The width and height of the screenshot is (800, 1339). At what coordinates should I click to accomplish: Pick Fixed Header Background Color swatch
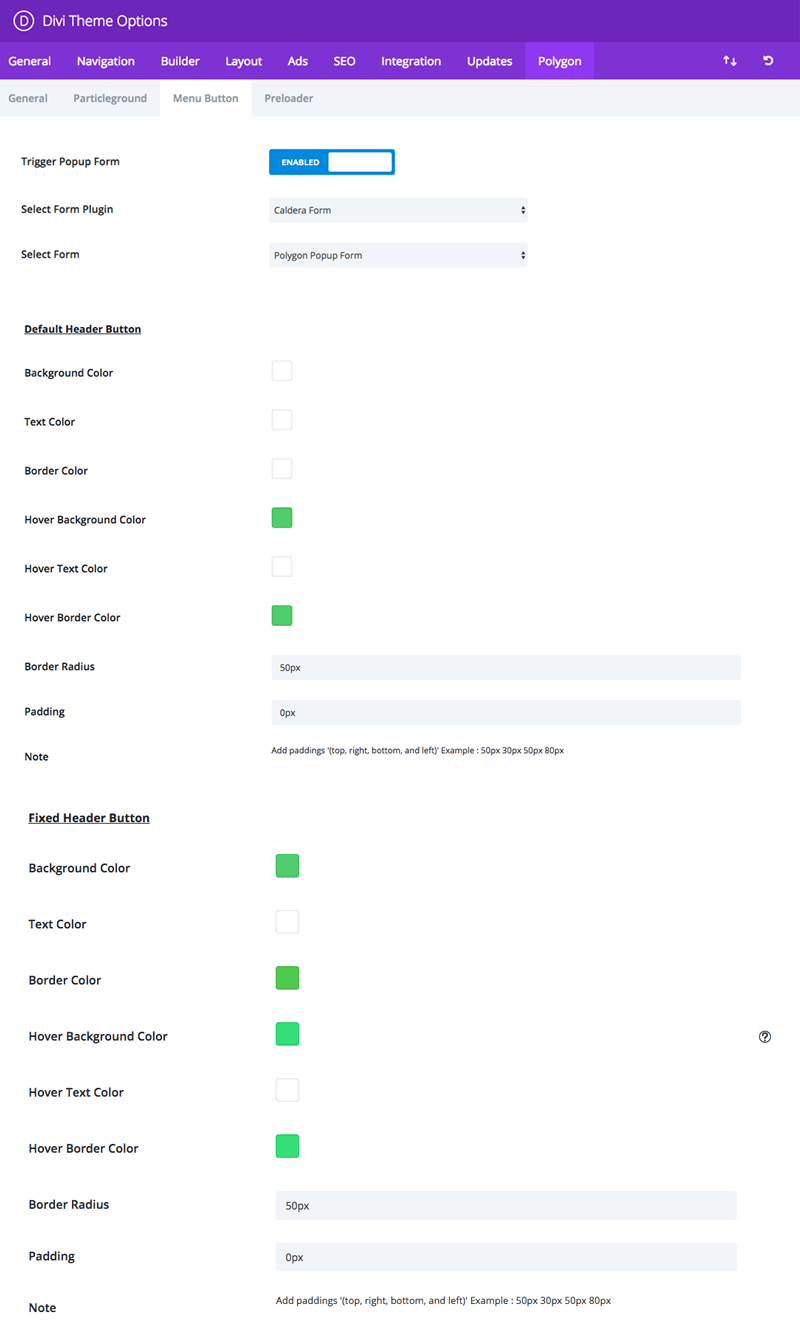tap(288, 866)
